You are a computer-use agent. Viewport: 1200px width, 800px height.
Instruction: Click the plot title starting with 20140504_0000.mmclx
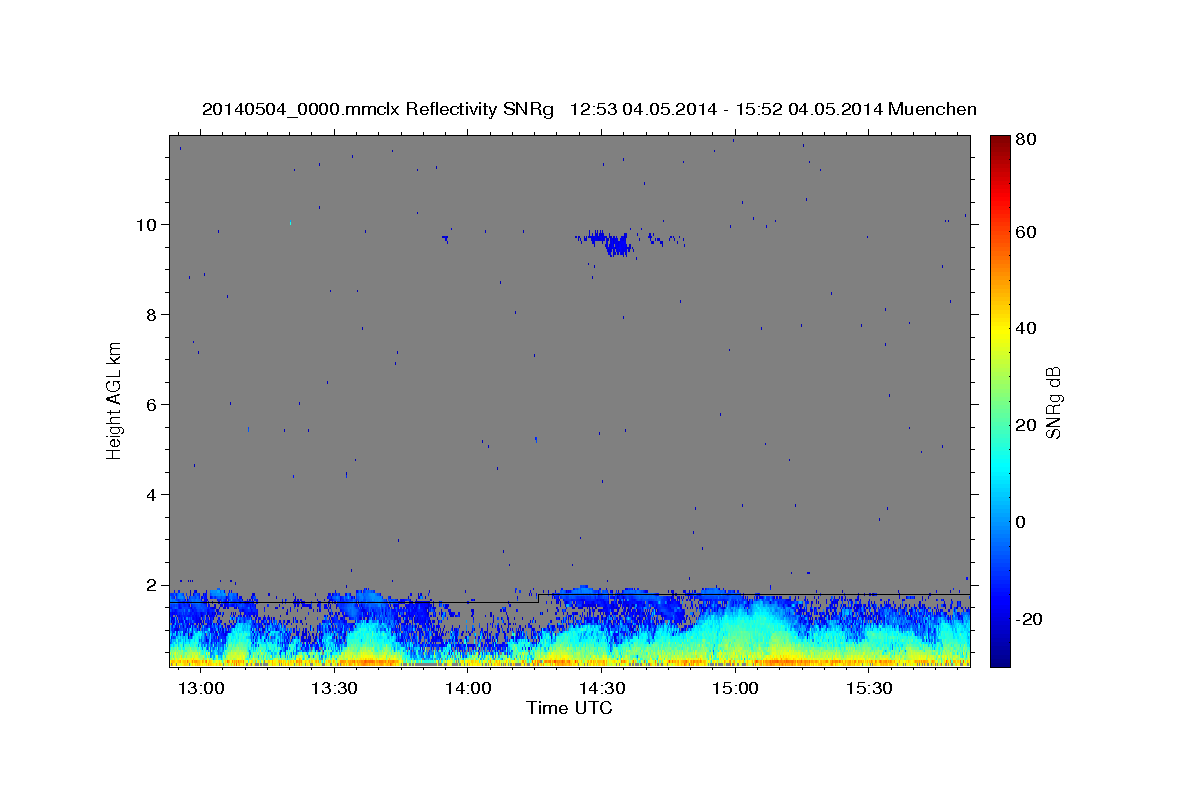[x=589, y=109]
